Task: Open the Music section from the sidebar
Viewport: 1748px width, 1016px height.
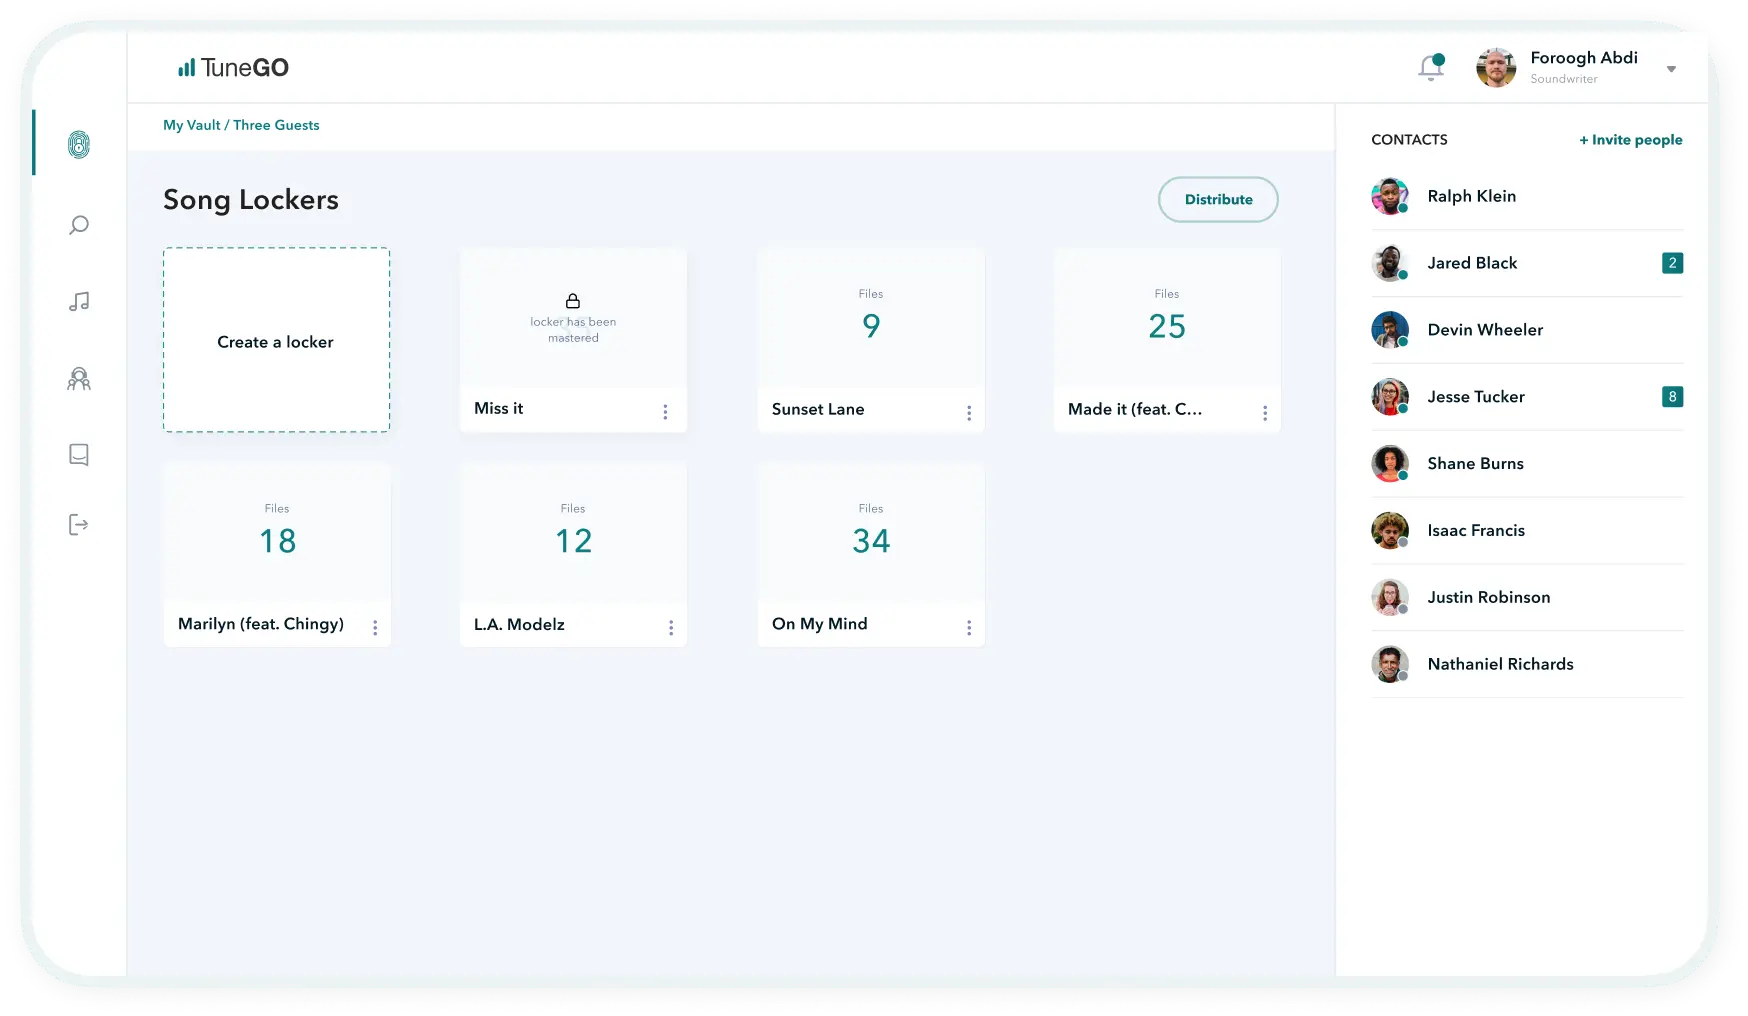Action: (x=78, y=301)
